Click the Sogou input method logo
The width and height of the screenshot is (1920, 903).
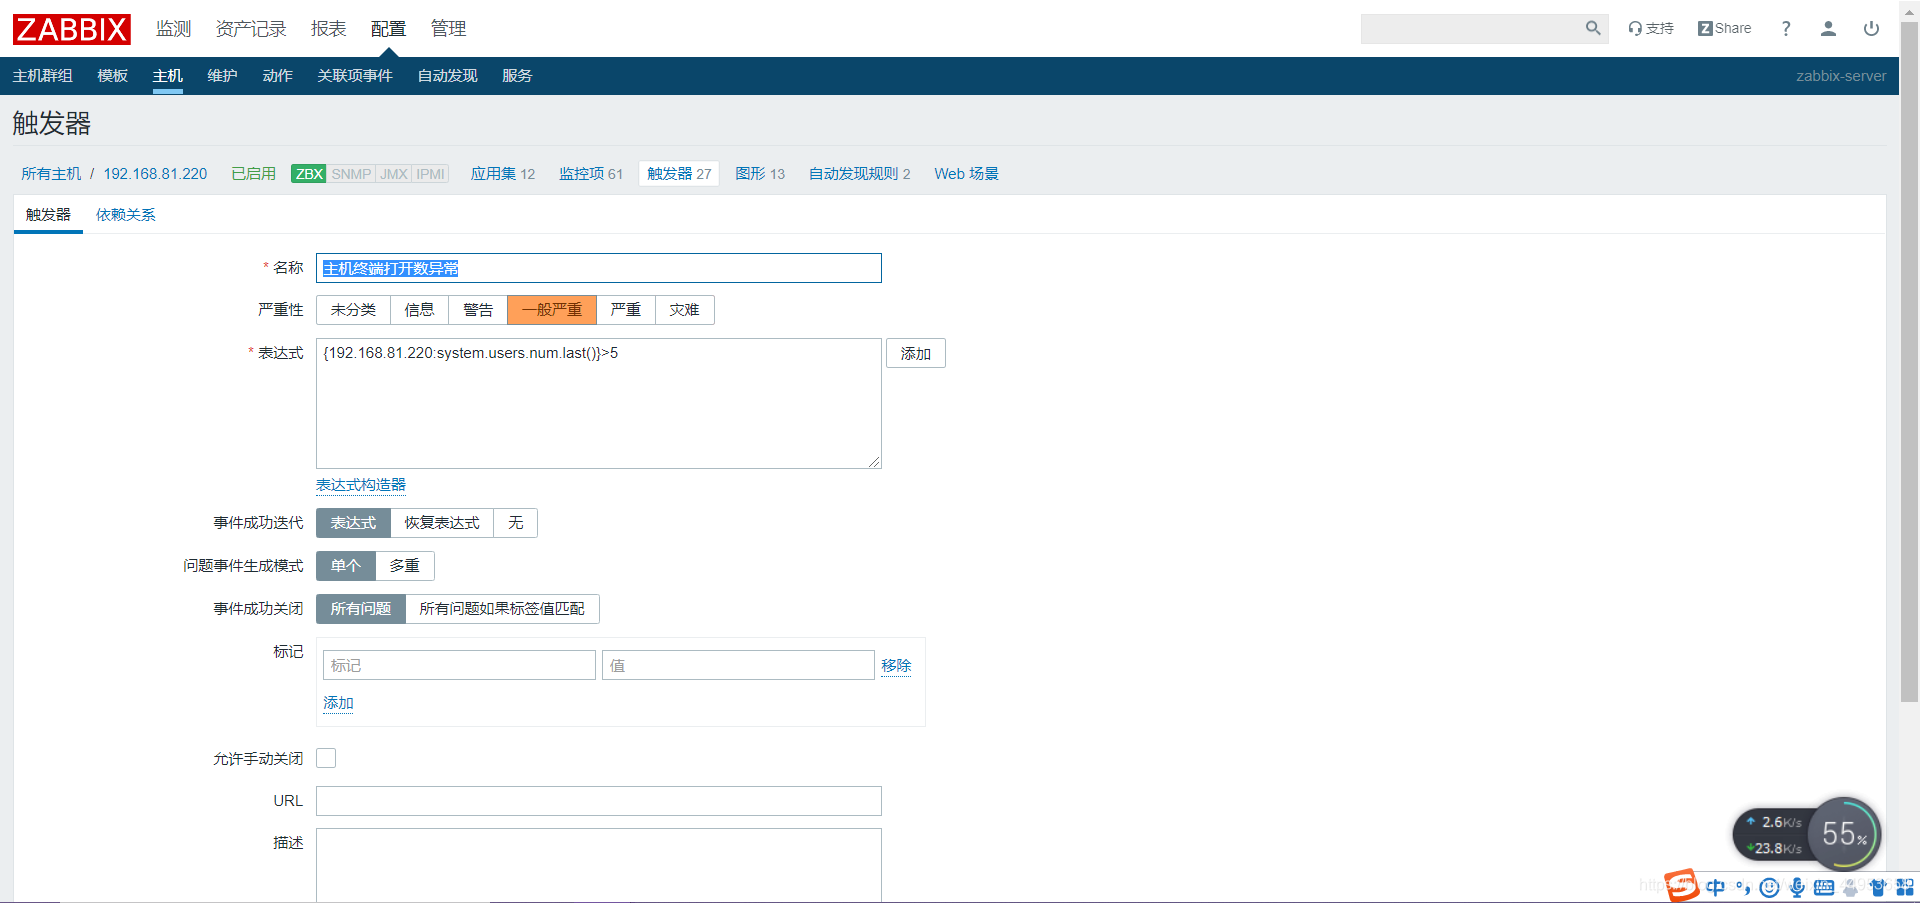tap(1682, 885)
